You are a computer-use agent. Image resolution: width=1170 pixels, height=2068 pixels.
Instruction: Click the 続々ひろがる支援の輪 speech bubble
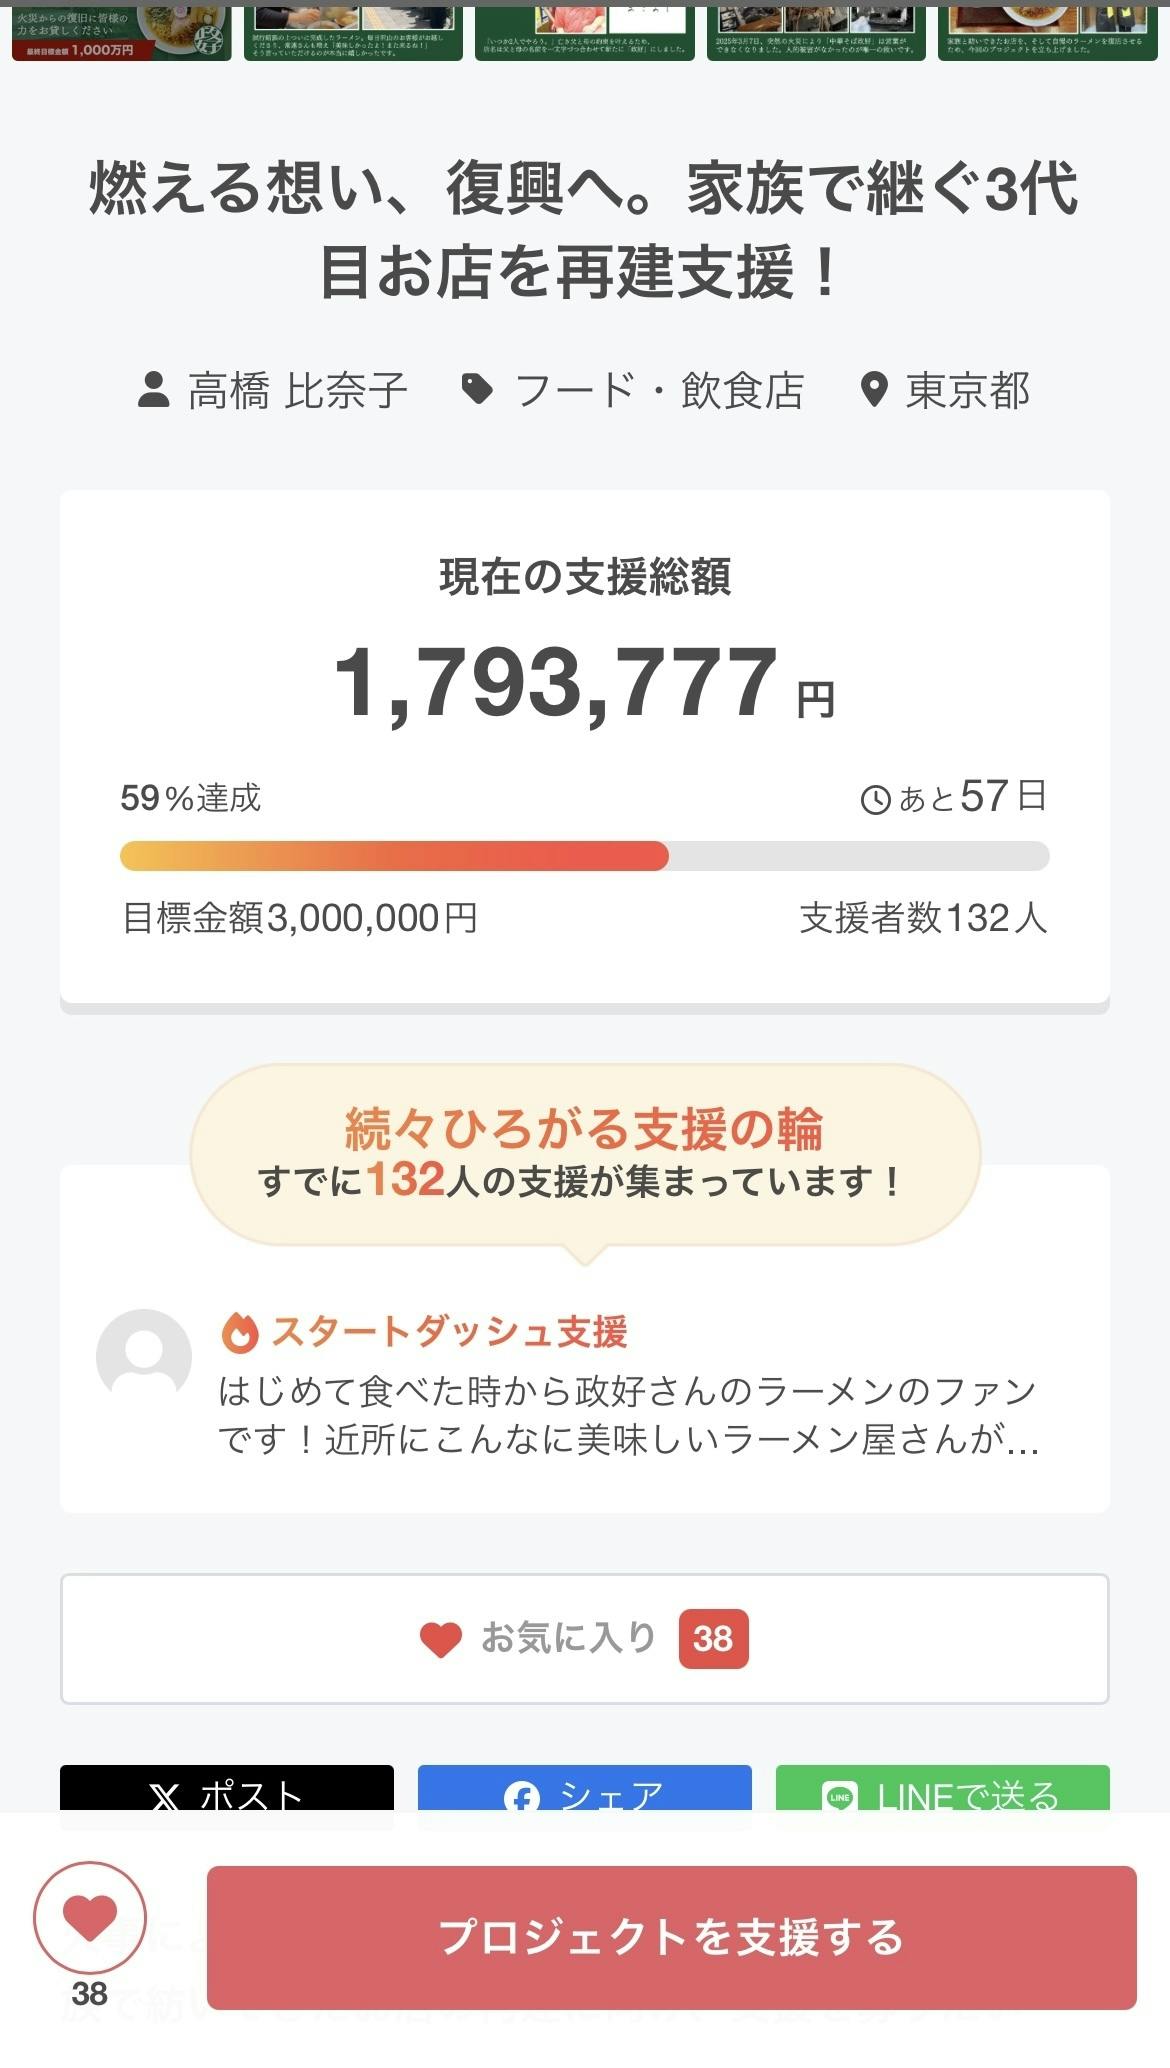coord(584,1154)
